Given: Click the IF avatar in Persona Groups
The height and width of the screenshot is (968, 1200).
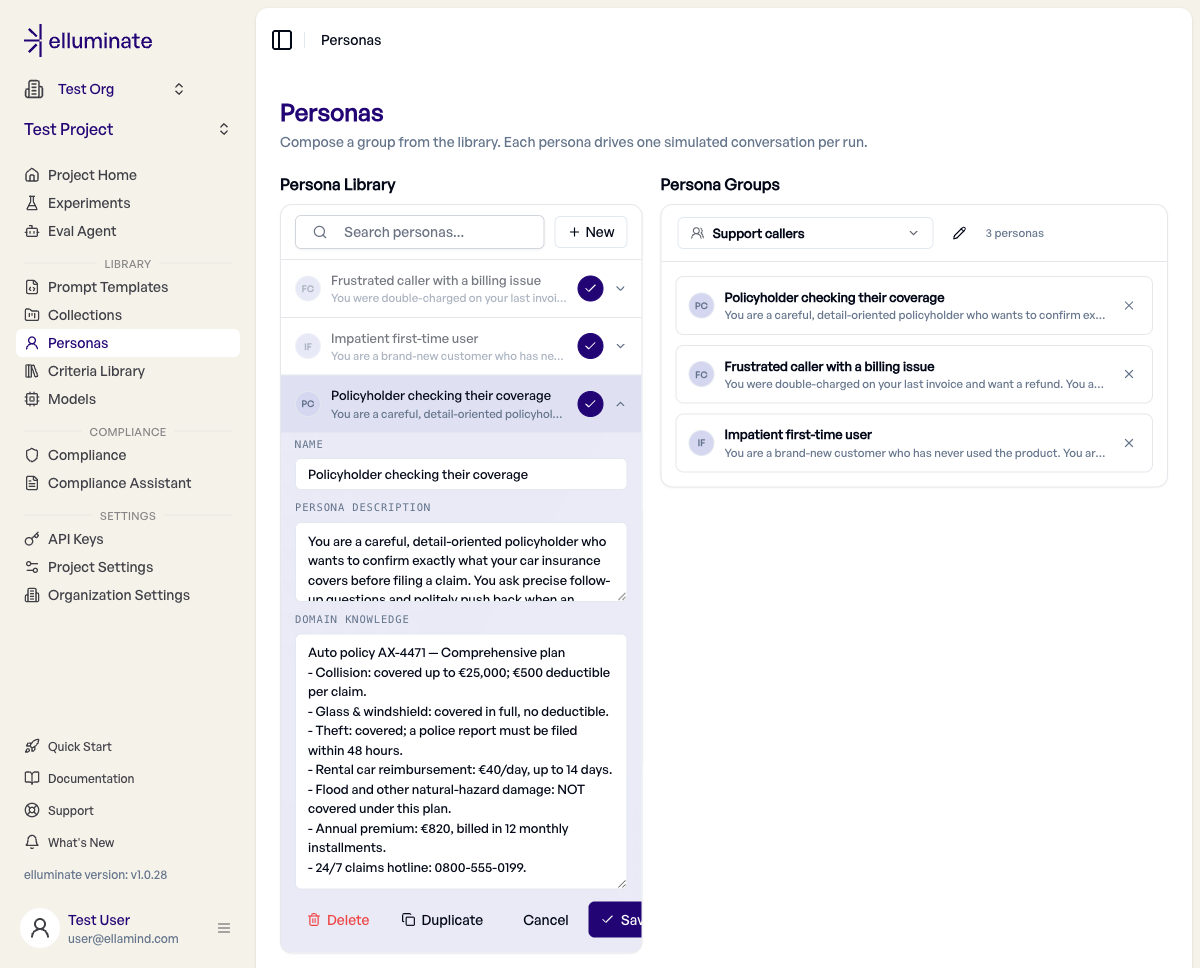Looking at the screenshot, I should 701,443.
